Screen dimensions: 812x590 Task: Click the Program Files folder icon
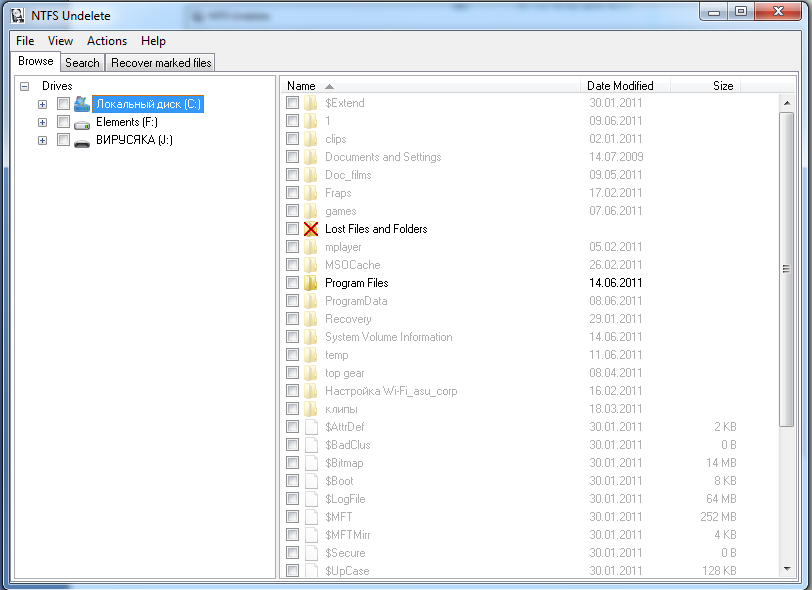click(311, 283)
